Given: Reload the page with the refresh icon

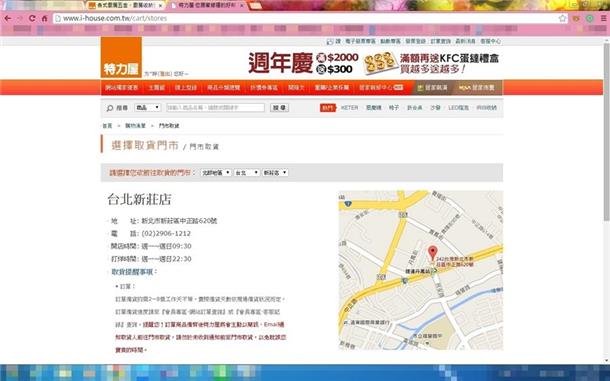Looking at the screenshot, I should click(32, 18).
